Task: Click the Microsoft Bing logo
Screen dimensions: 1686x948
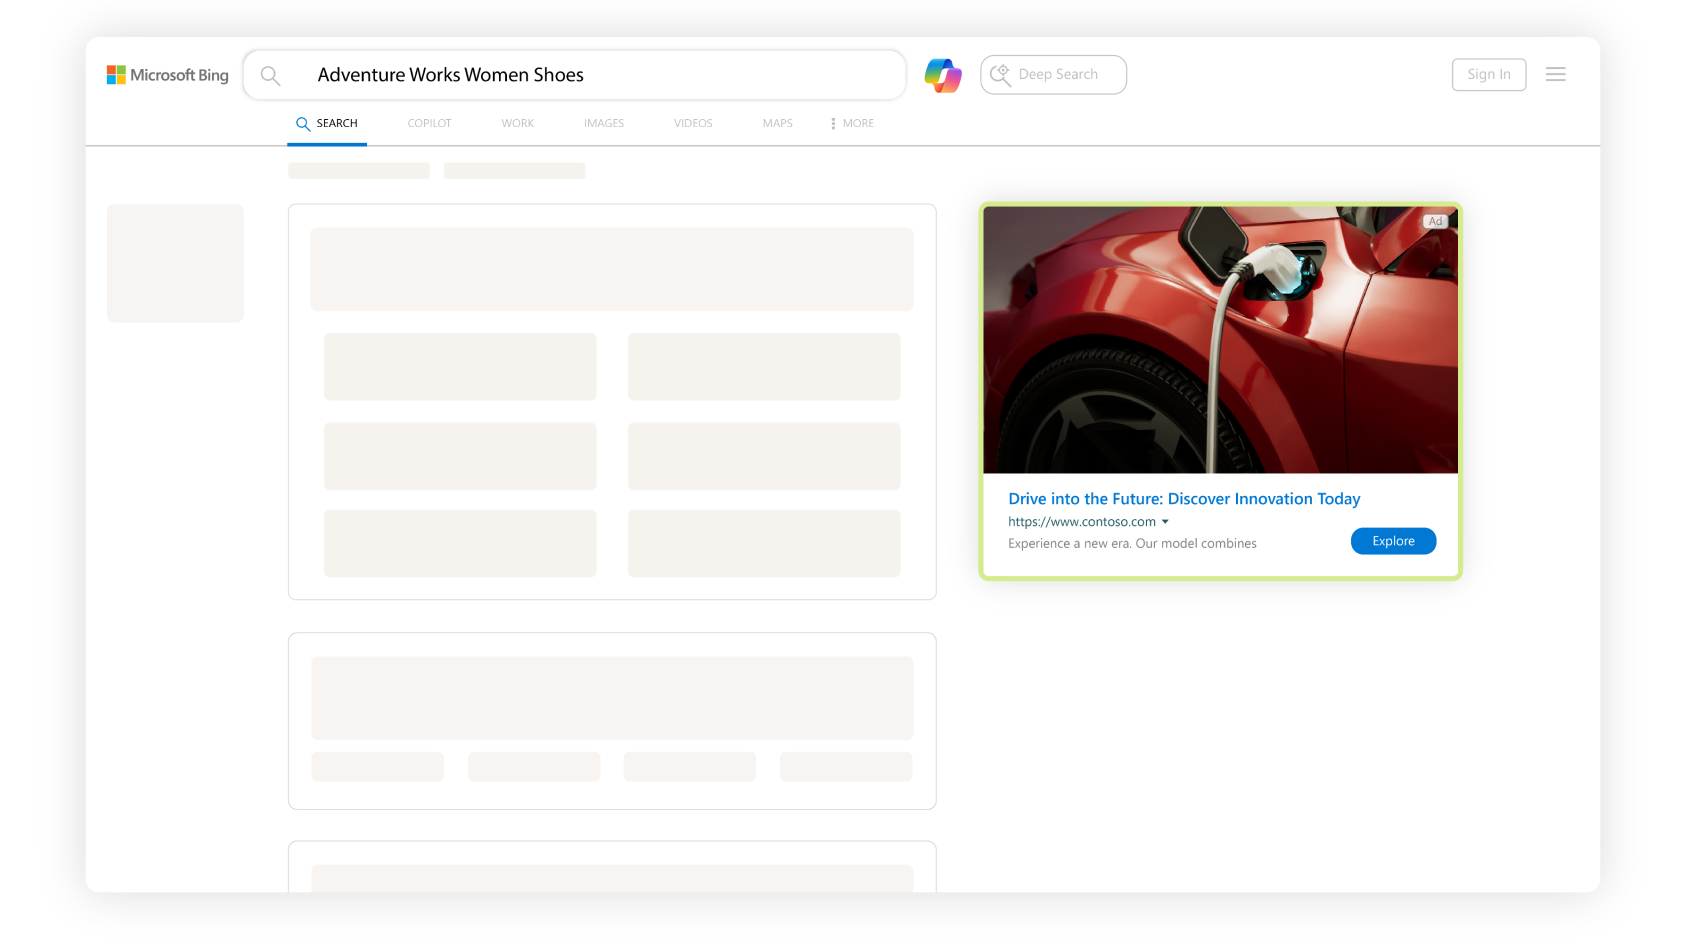Action: (168, 75)
